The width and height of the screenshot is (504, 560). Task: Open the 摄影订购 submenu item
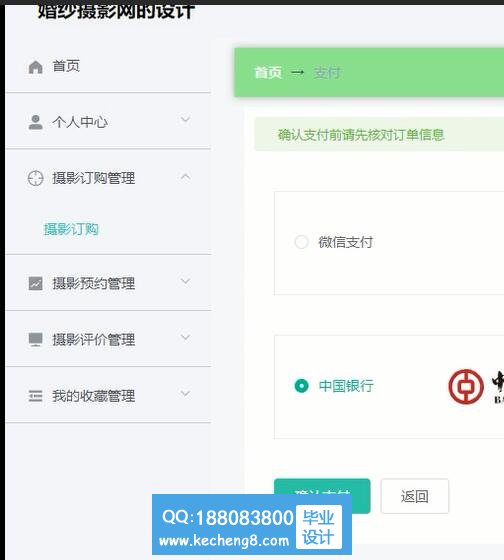point(71,229)
